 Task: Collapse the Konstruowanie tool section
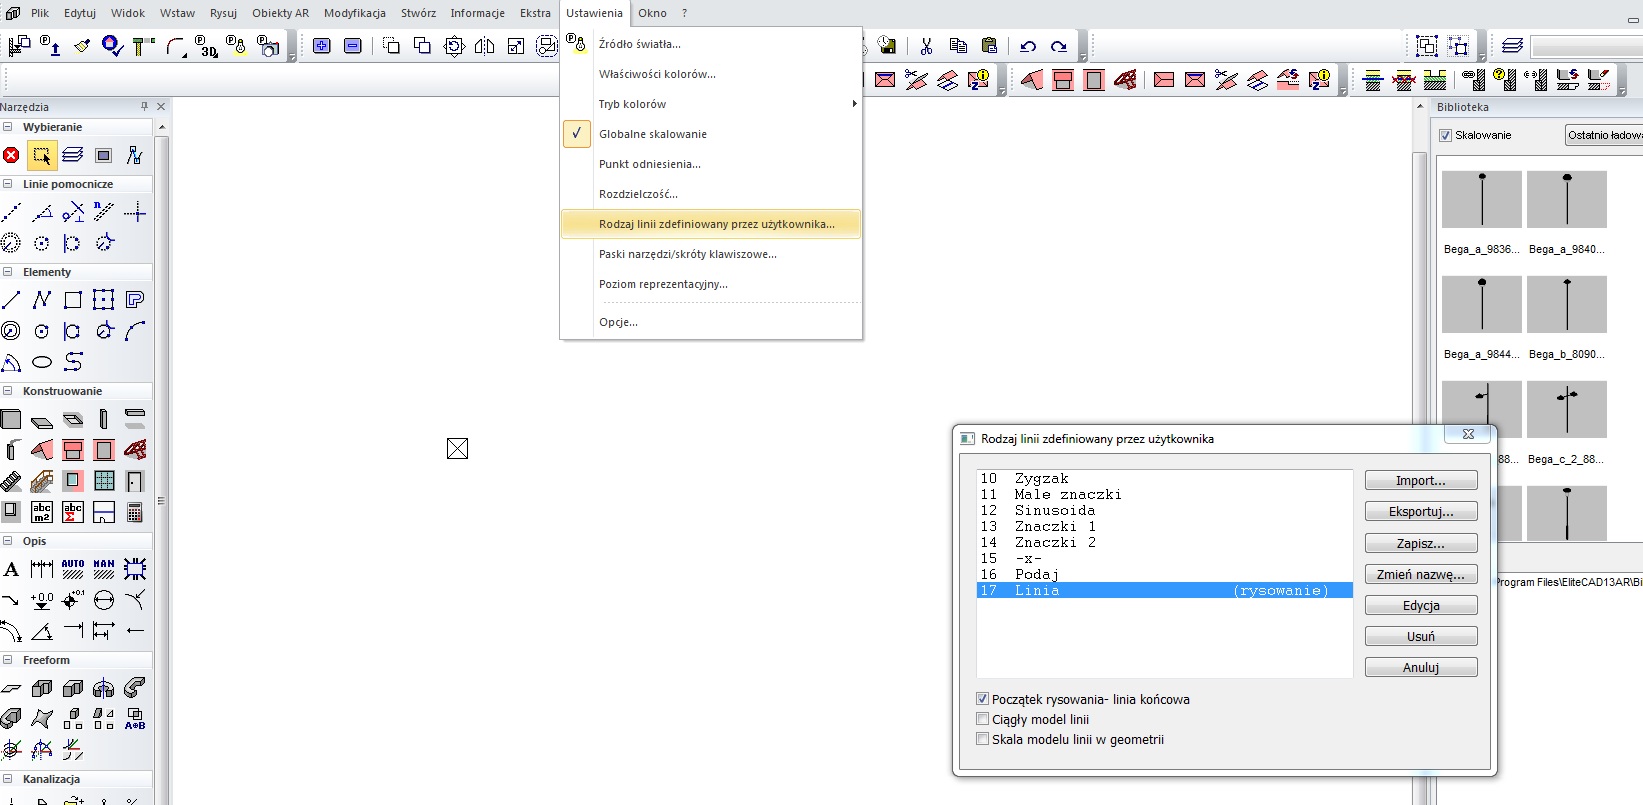coord(8,391)
